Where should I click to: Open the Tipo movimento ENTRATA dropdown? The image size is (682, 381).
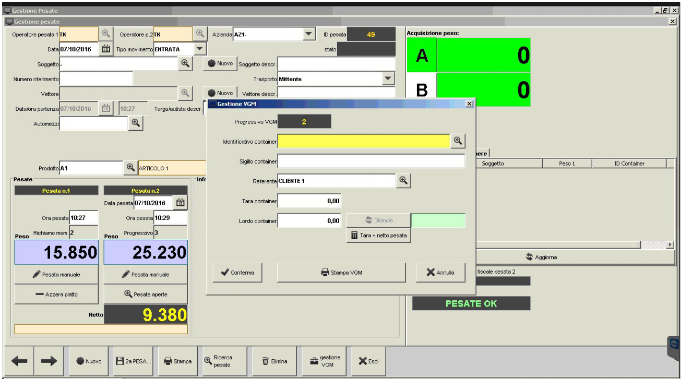tap(200, 49)
